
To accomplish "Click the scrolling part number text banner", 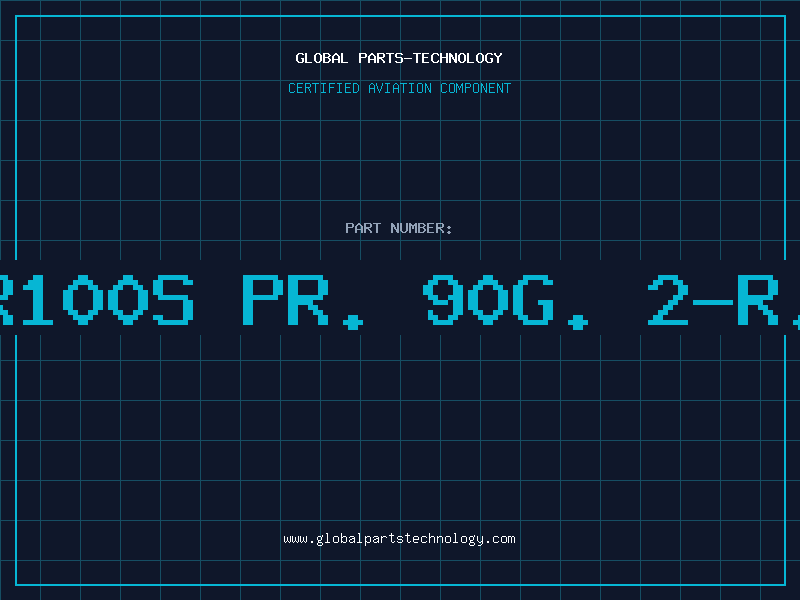I will click(400, 298).
